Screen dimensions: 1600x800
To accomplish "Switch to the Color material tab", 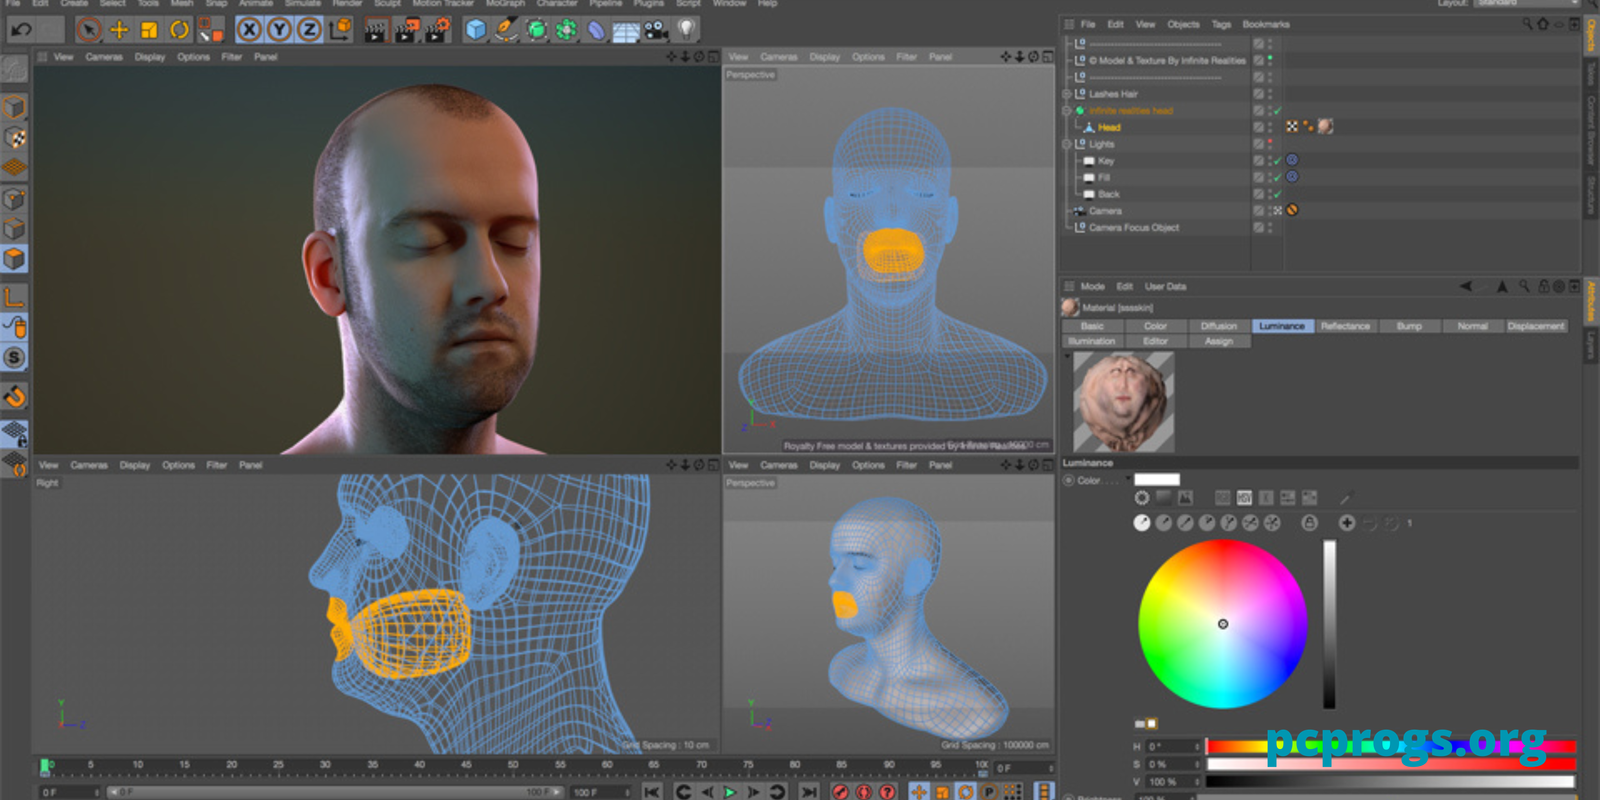I will (x=1155, y=326).
